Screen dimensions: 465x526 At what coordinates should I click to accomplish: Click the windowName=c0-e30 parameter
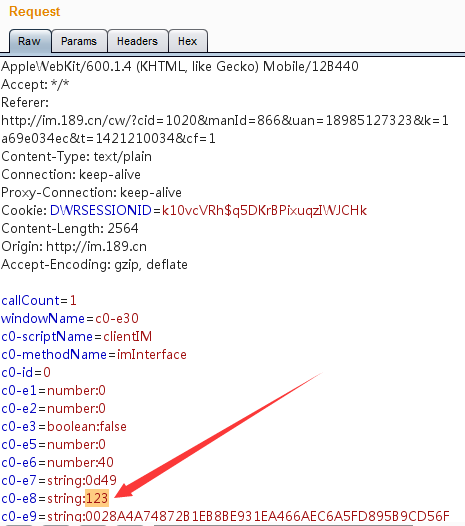[x=70, y=318]
